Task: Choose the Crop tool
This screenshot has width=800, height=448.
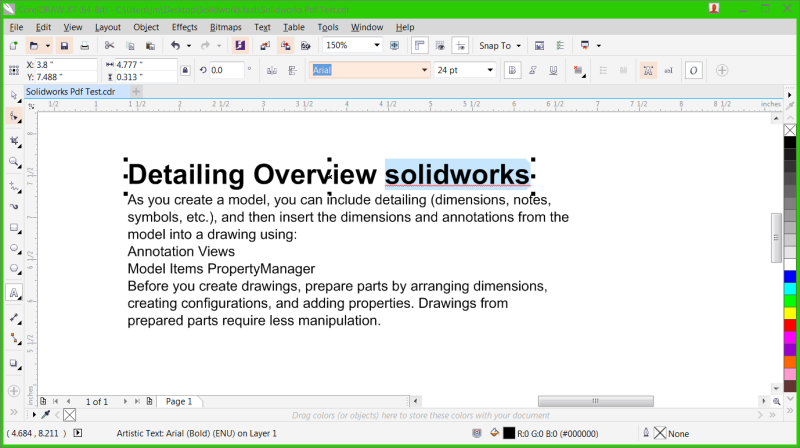Action: (x=14, y=141)
